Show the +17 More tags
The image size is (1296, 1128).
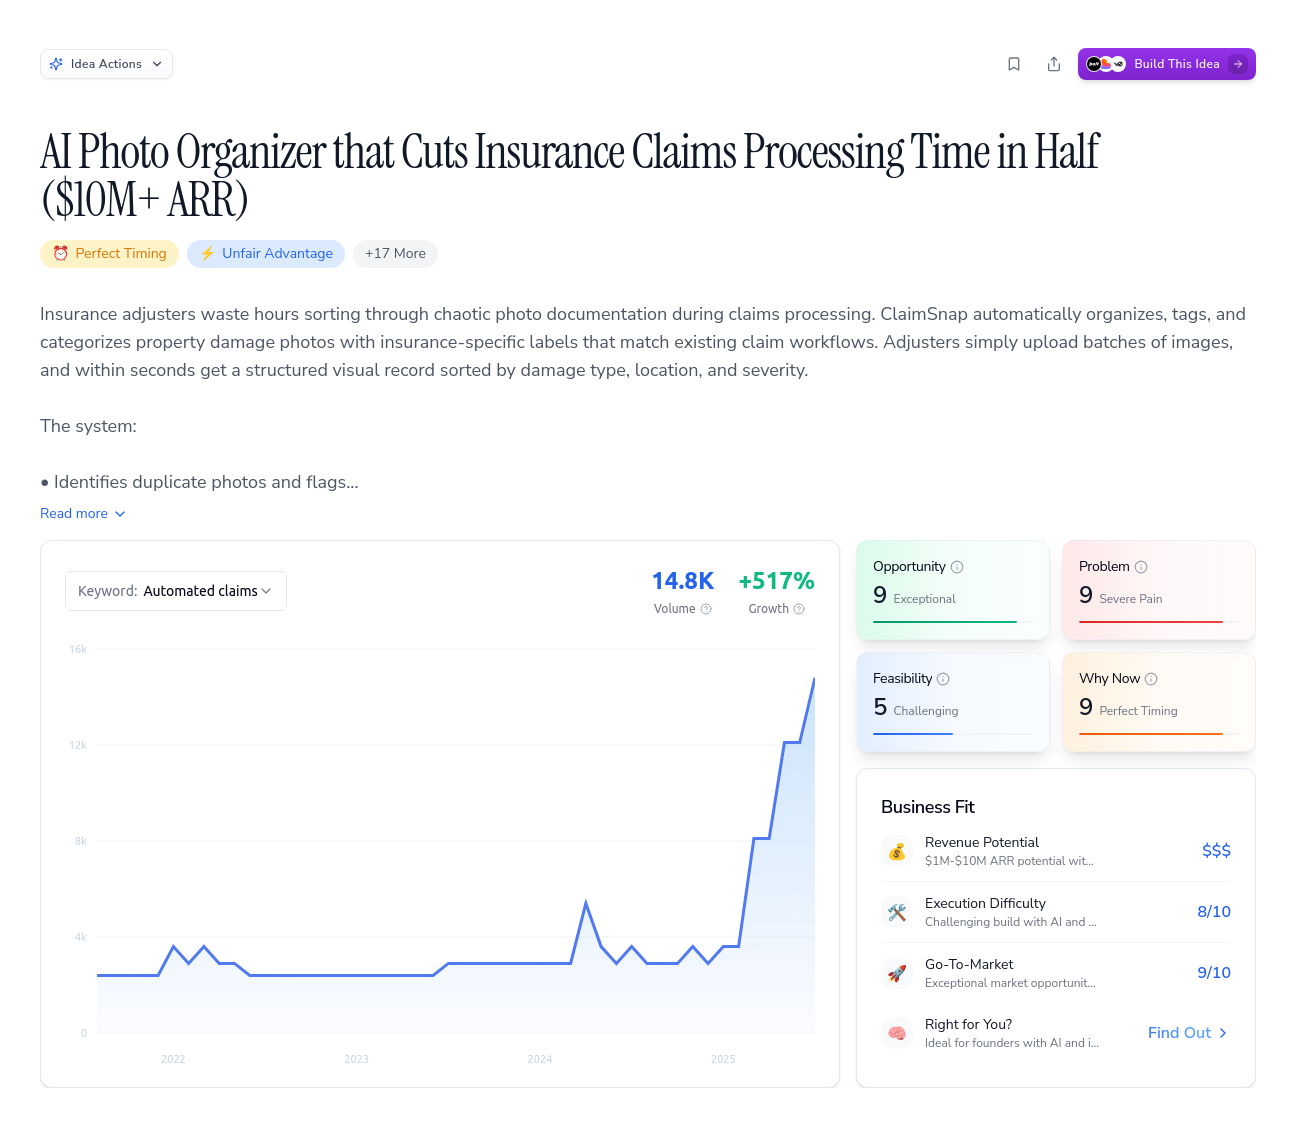point(395,254)
